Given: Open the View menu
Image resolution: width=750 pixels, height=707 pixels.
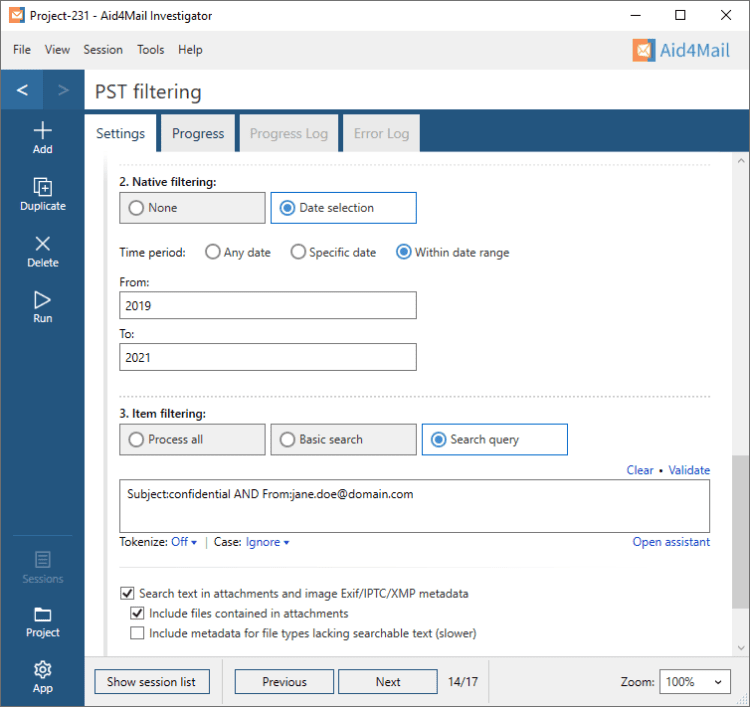Looking at the screenshot, I should pos(57,50).
